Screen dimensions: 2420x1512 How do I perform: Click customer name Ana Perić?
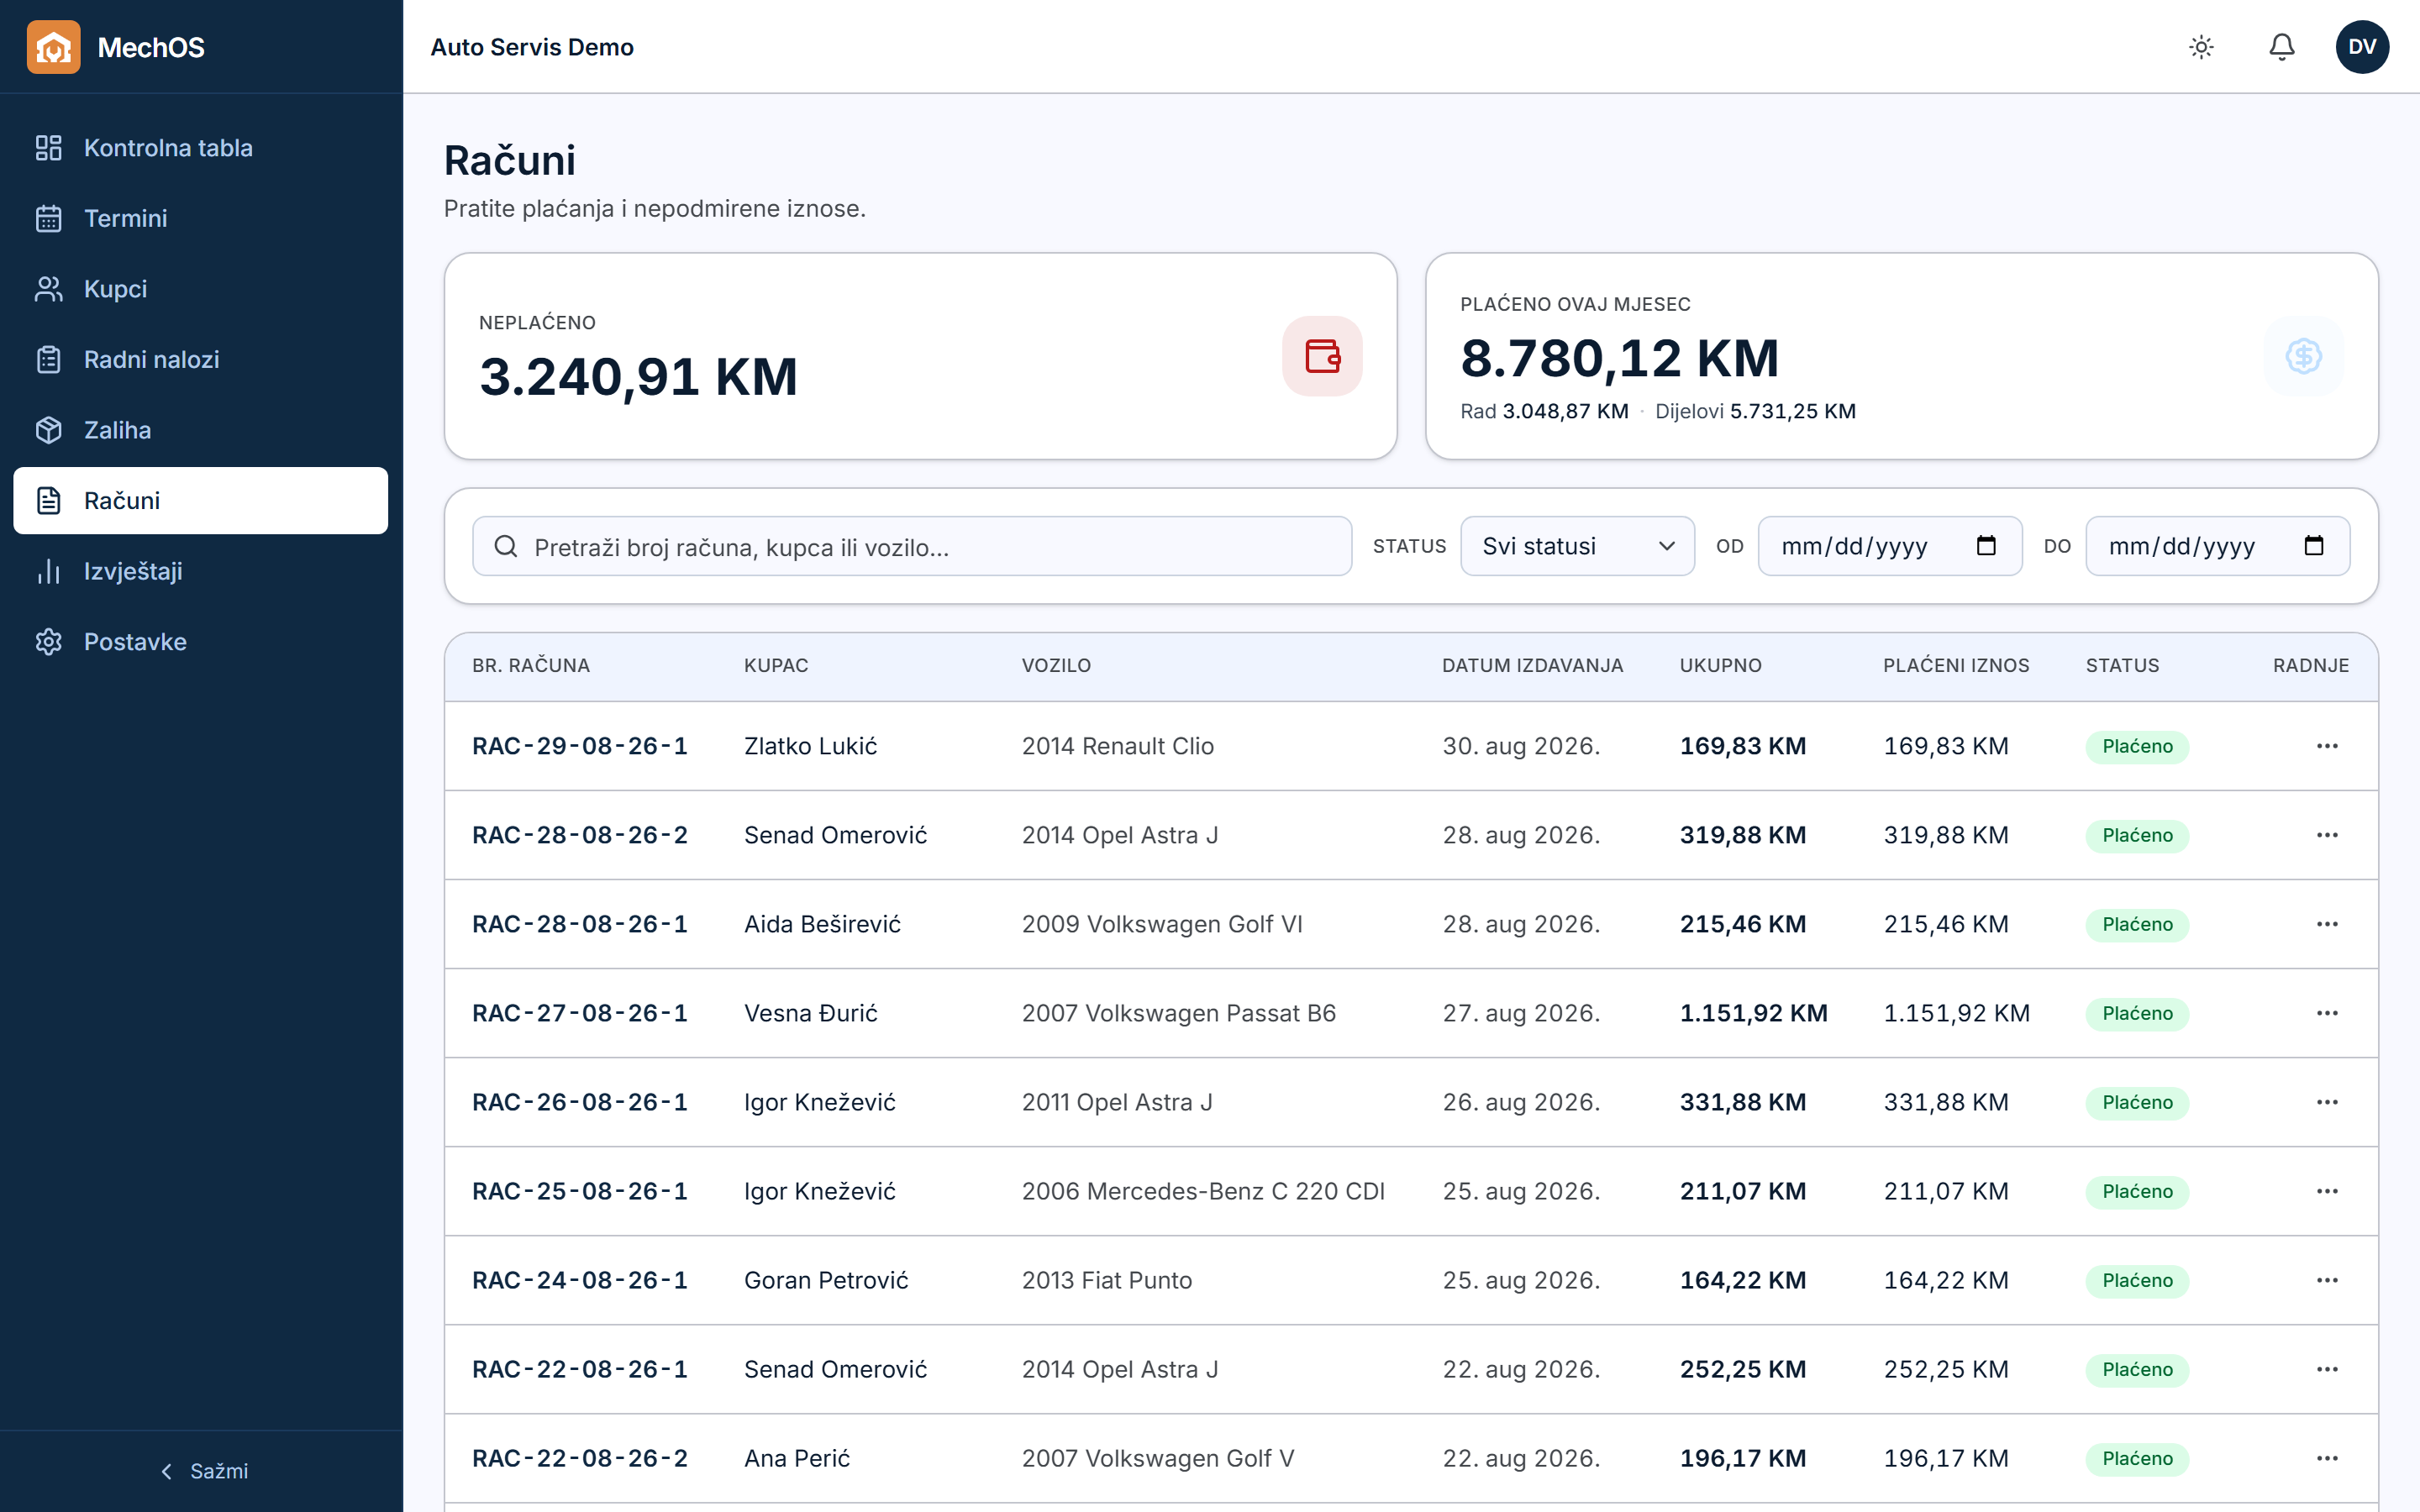point(797,1458)
